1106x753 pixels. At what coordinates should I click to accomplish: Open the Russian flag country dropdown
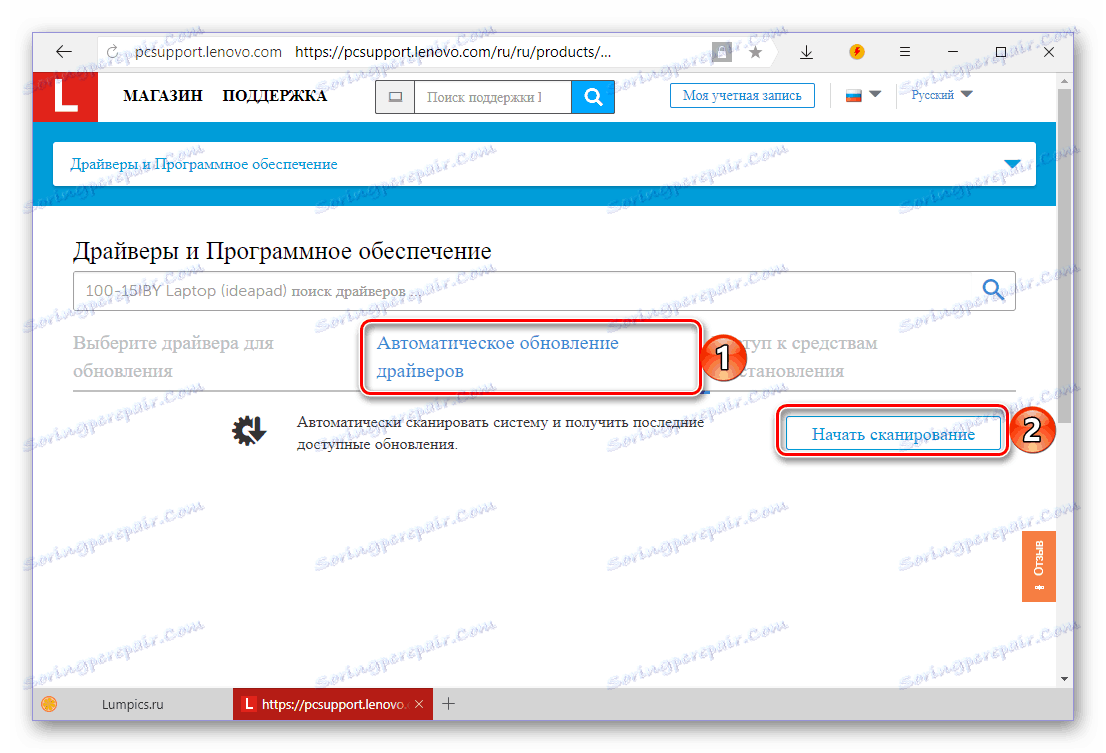[x=863, y=94]
